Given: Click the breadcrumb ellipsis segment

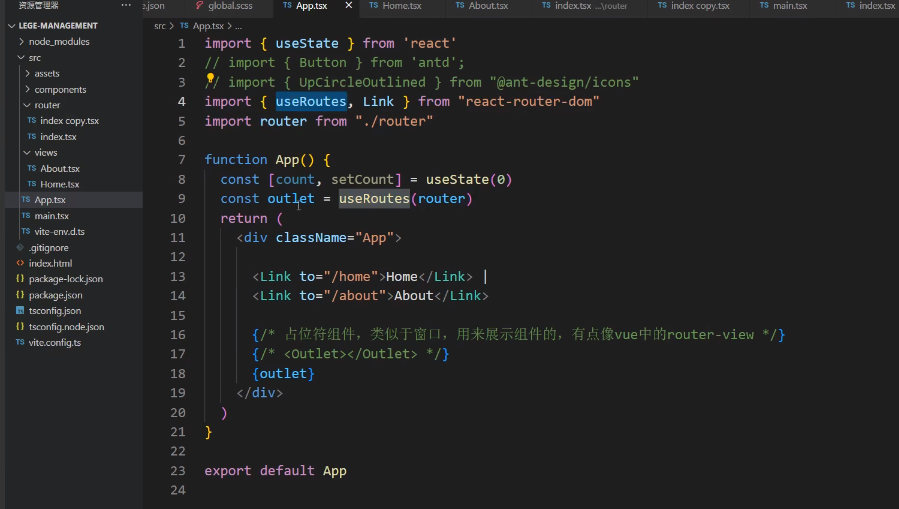Looking at the screenshot, I should tap(239, 26).
